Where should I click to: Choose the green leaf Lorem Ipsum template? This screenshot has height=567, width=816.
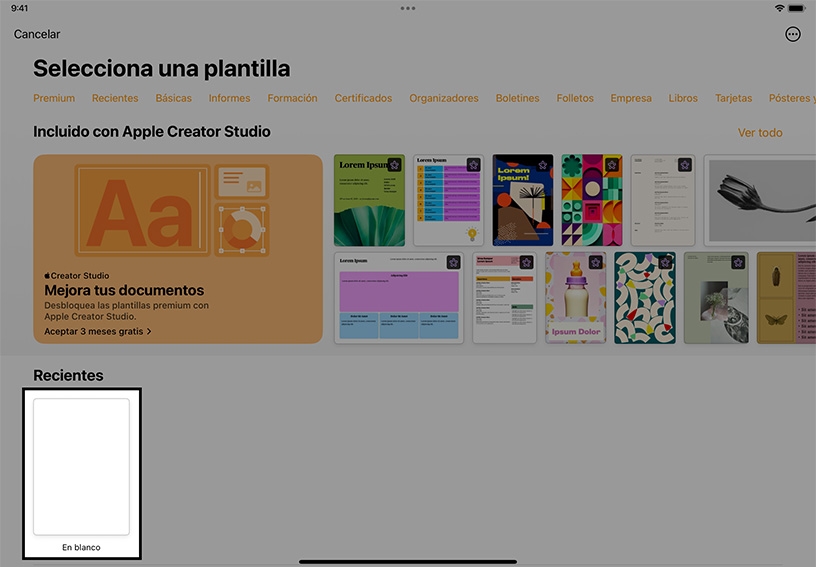pyautogui.click(x=369, y=200)
